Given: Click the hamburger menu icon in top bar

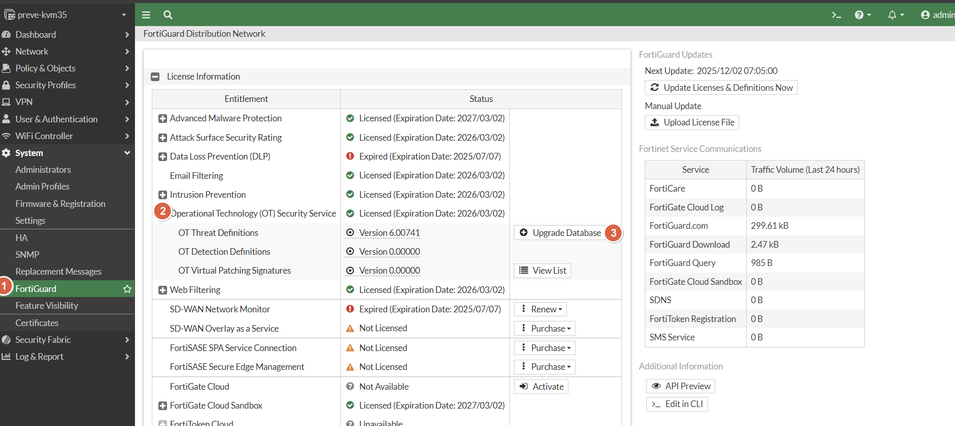Looking at the screenshot, I should pyautogui.click(x=146, y=15).
